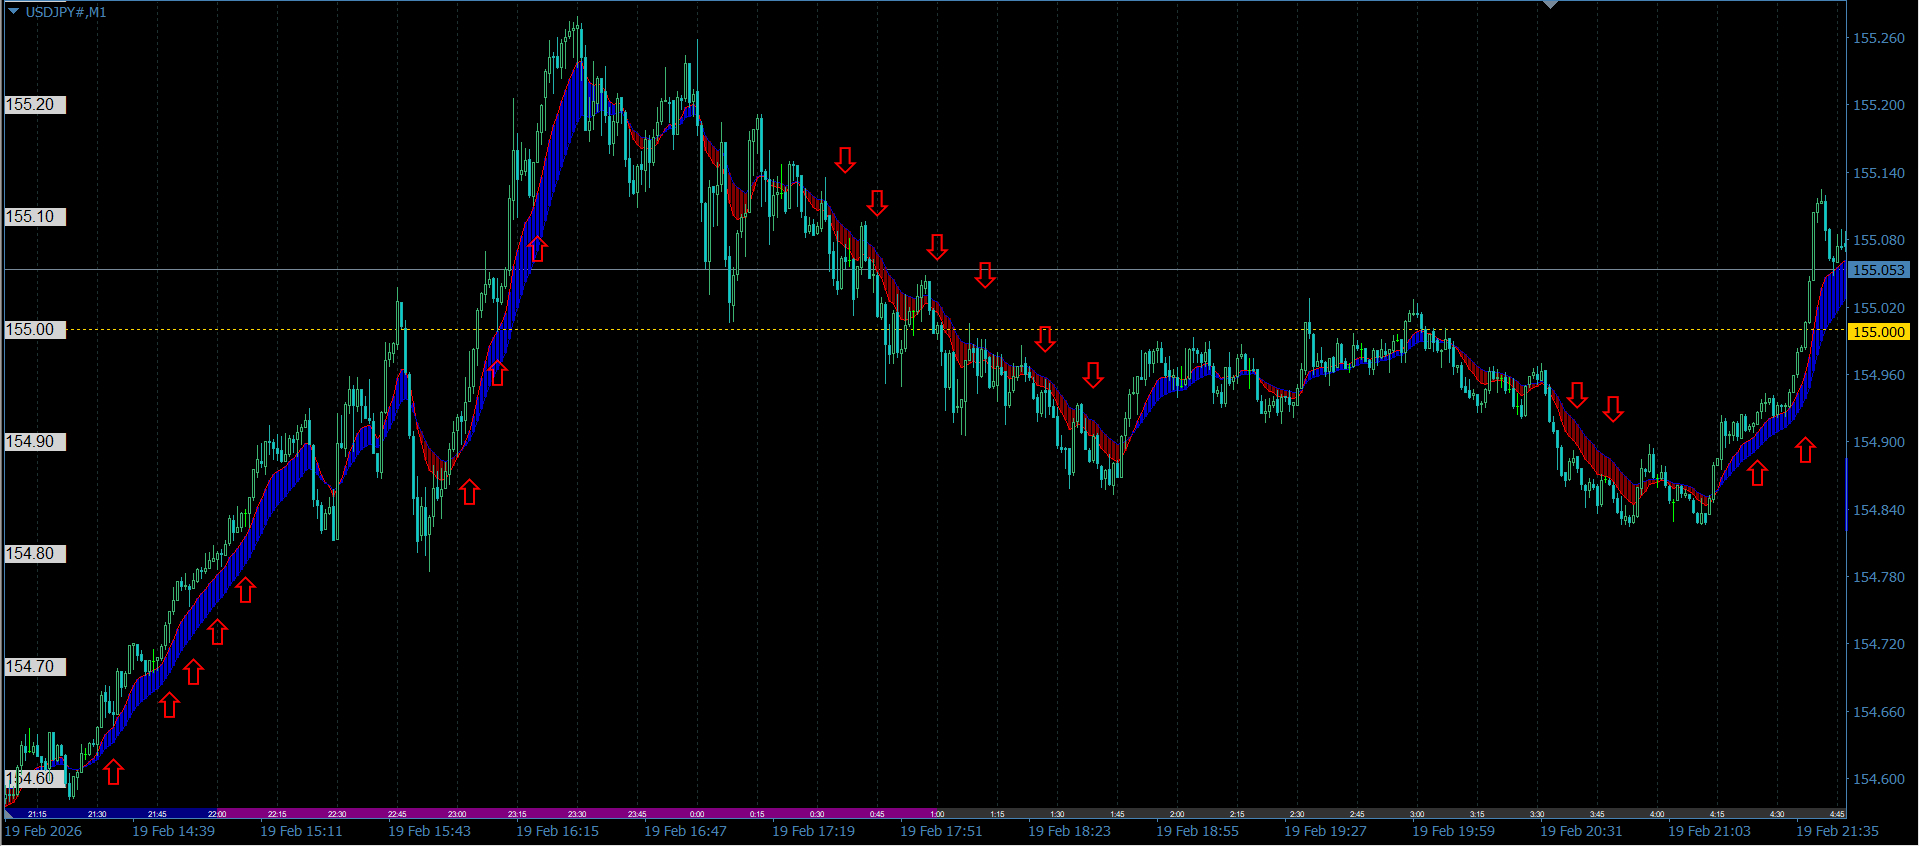Click the 154.80 price label on the left
1920x846 pixels.
coord(35,554)
